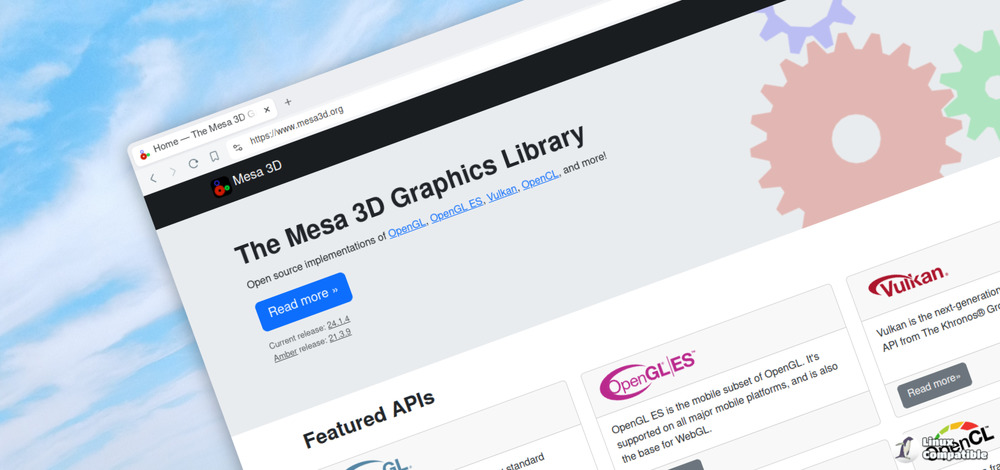
Task: Click the browser back arrow
Action: (153, 178)
